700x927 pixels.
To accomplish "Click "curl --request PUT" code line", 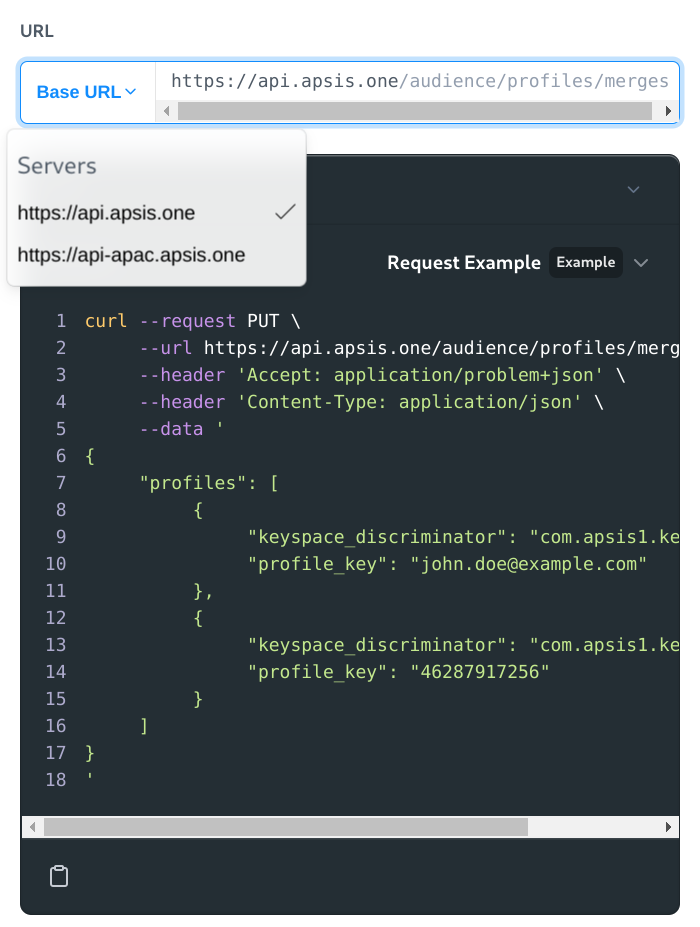I will 193,321.
